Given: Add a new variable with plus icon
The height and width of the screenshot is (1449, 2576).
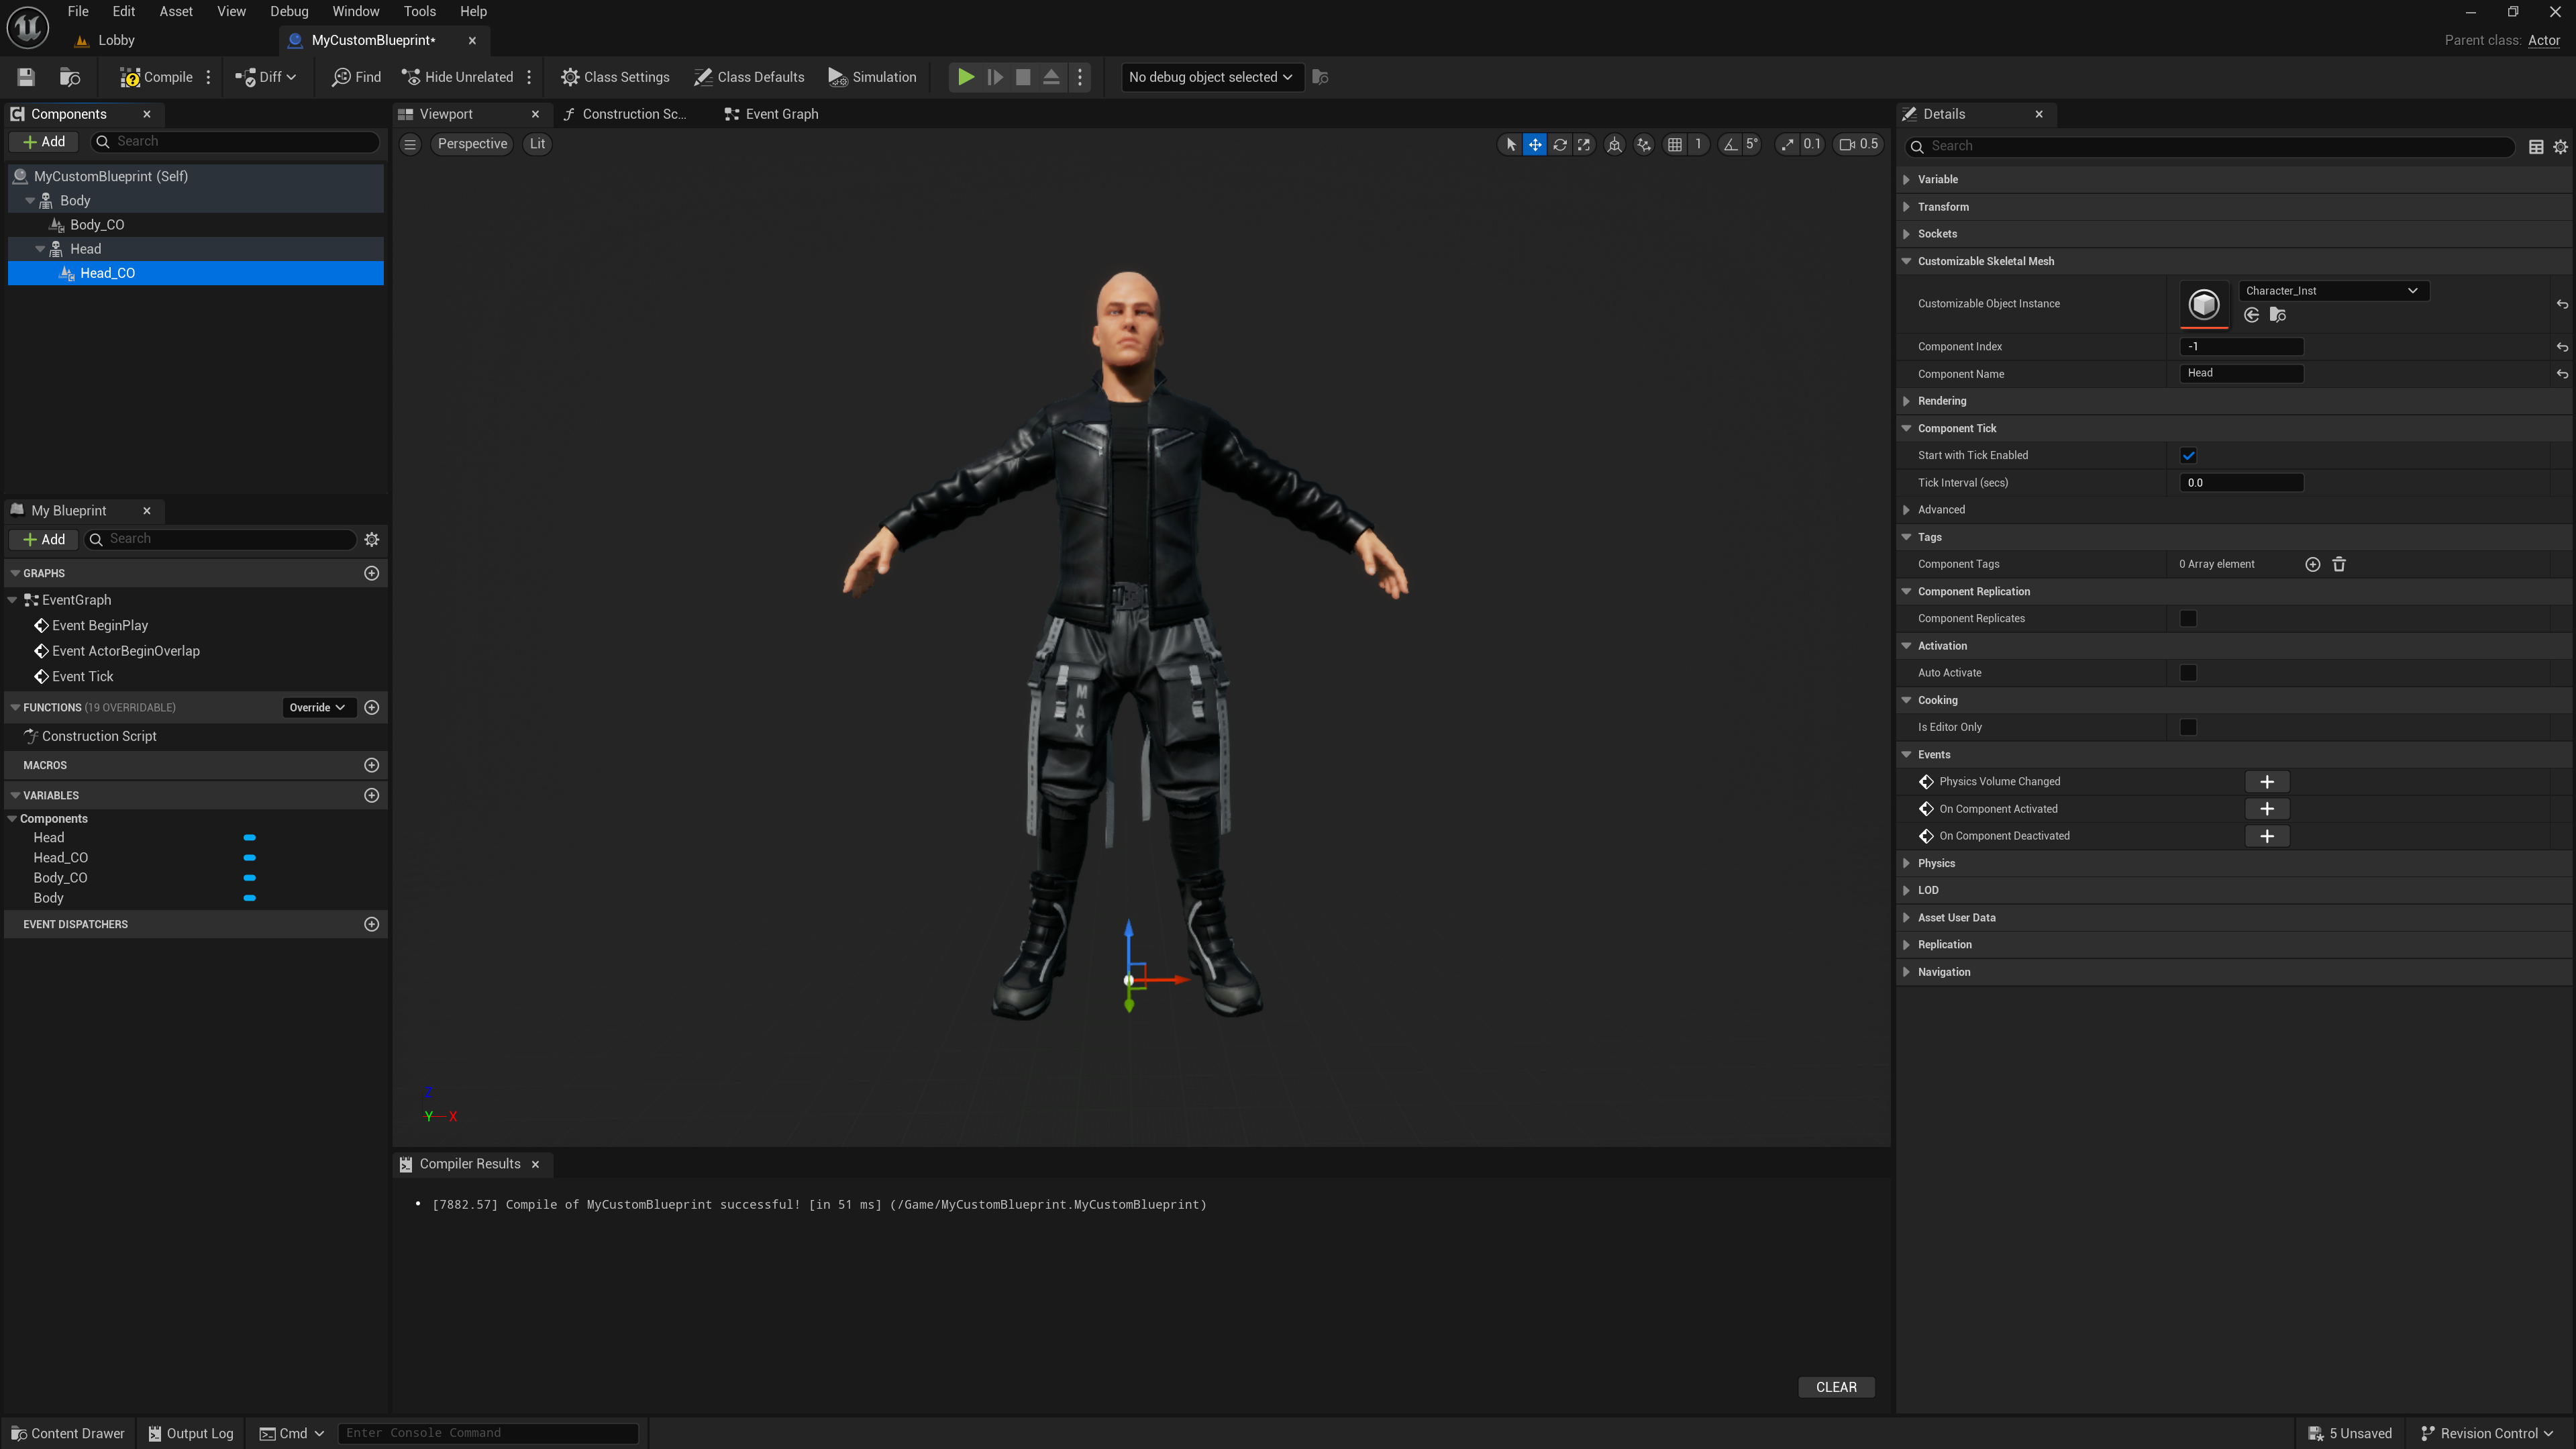Looking at the screenshot, I should (372, 795).
